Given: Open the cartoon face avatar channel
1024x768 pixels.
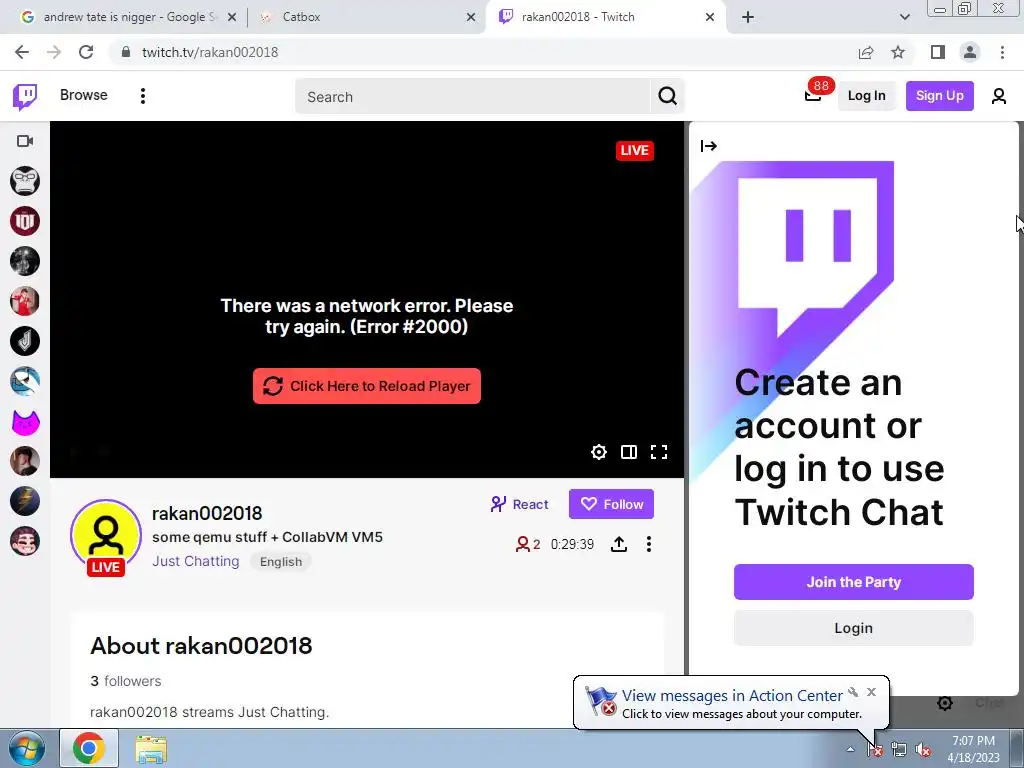Looking at the screenshot, I should click(25, 541).
